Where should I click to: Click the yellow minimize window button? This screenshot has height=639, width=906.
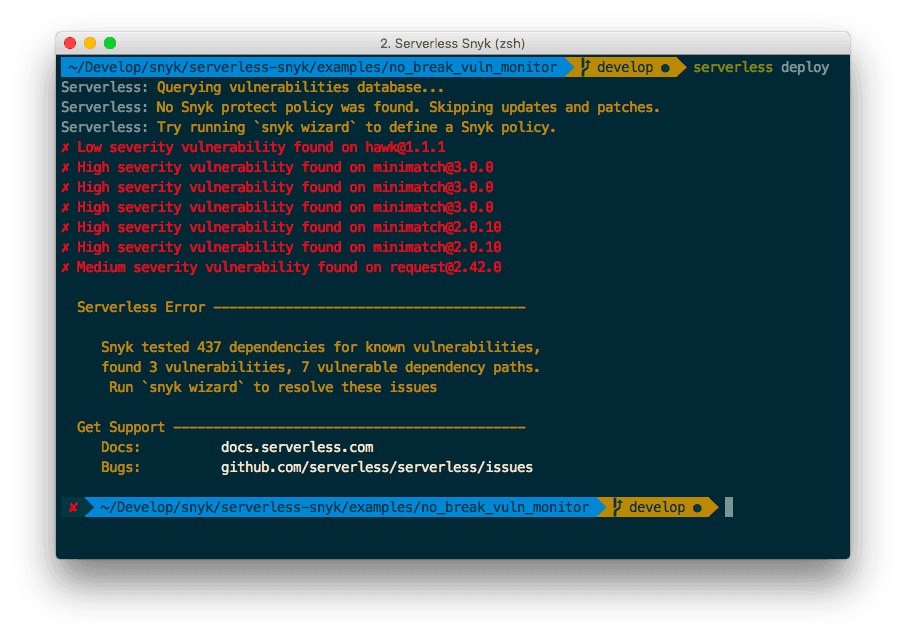click(x=90, y=43)
